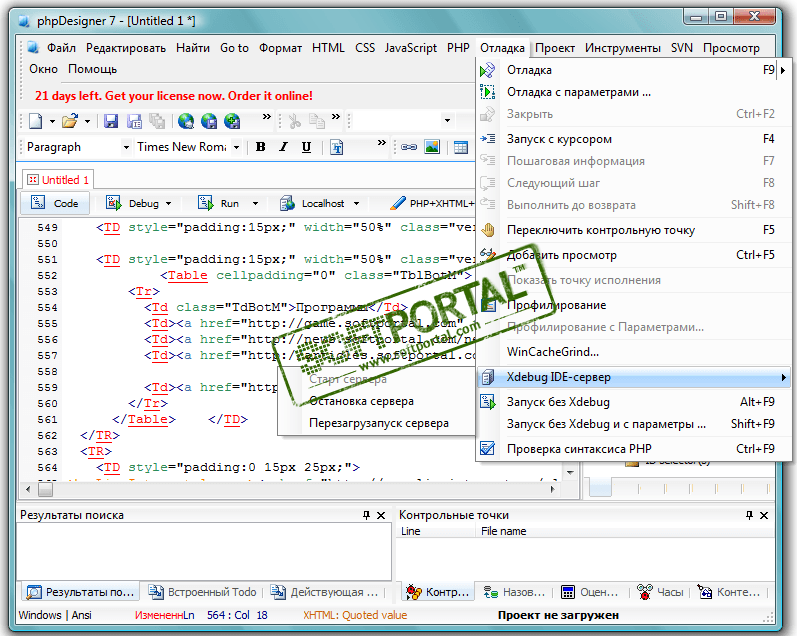Expand hidden formatting toolbar buttons chevron
The width and height of the screenshot is (797, 636).
coord(381,143)
